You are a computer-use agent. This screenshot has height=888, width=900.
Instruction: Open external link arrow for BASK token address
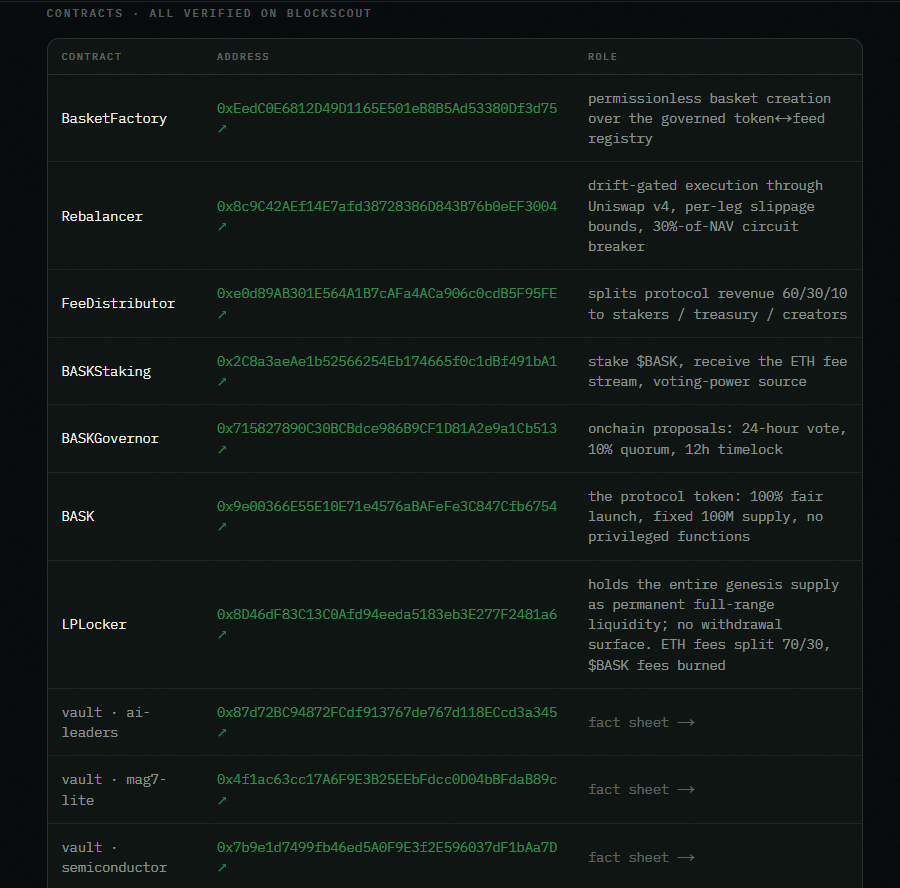click(x=222, y=526)
